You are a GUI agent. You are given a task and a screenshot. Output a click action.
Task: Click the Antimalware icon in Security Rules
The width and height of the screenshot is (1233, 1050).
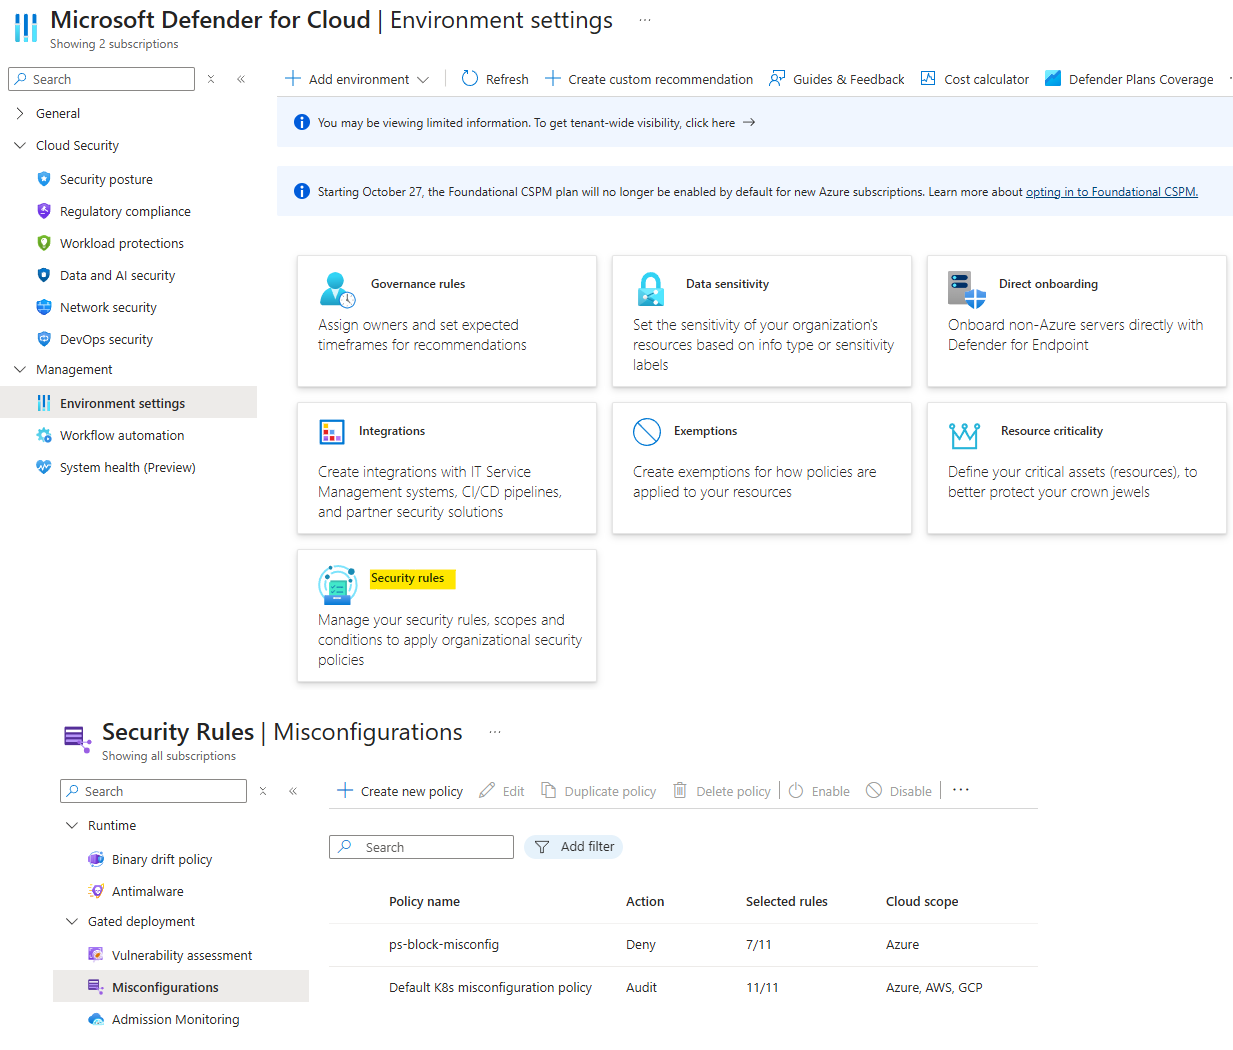96,891
